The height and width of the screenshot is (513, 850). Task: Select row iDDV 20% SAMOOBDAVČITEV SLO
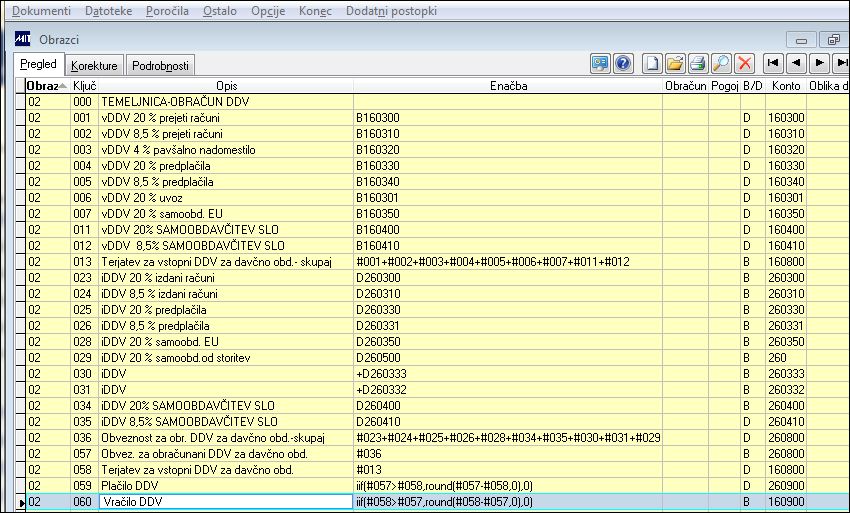437,406
